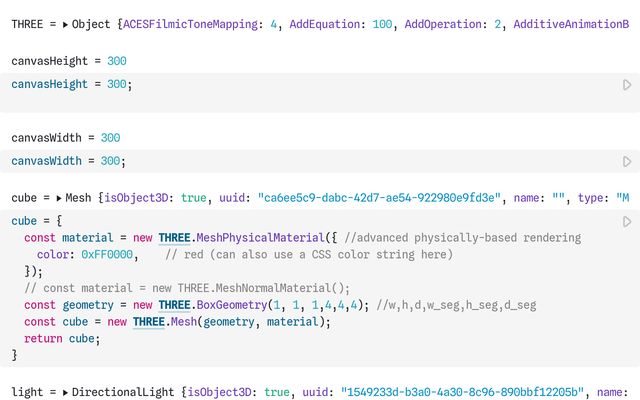Viewport: 640px width, 400px height.
Task: Click the canvasWidth output value 300
Action: 110,137
